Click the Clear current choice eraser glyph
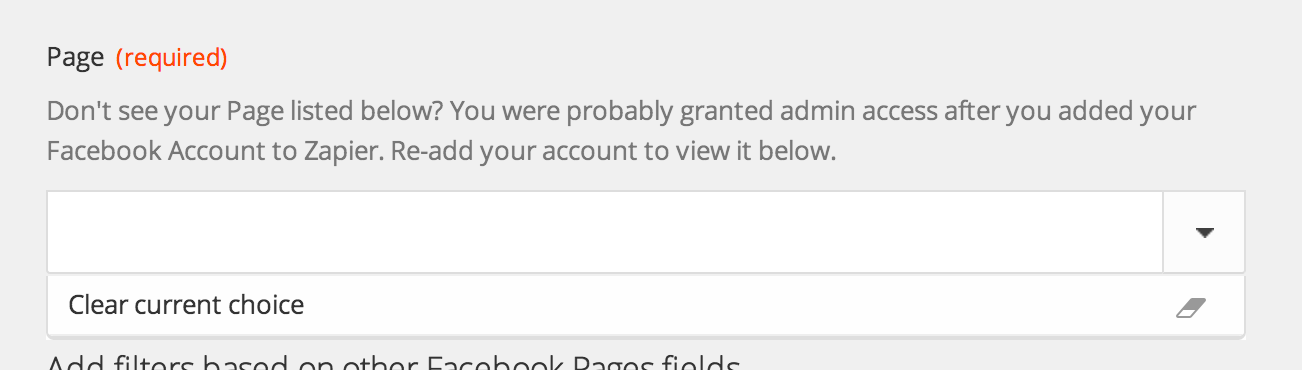This screenshot has width=1302, height=370. [1191, 307]
